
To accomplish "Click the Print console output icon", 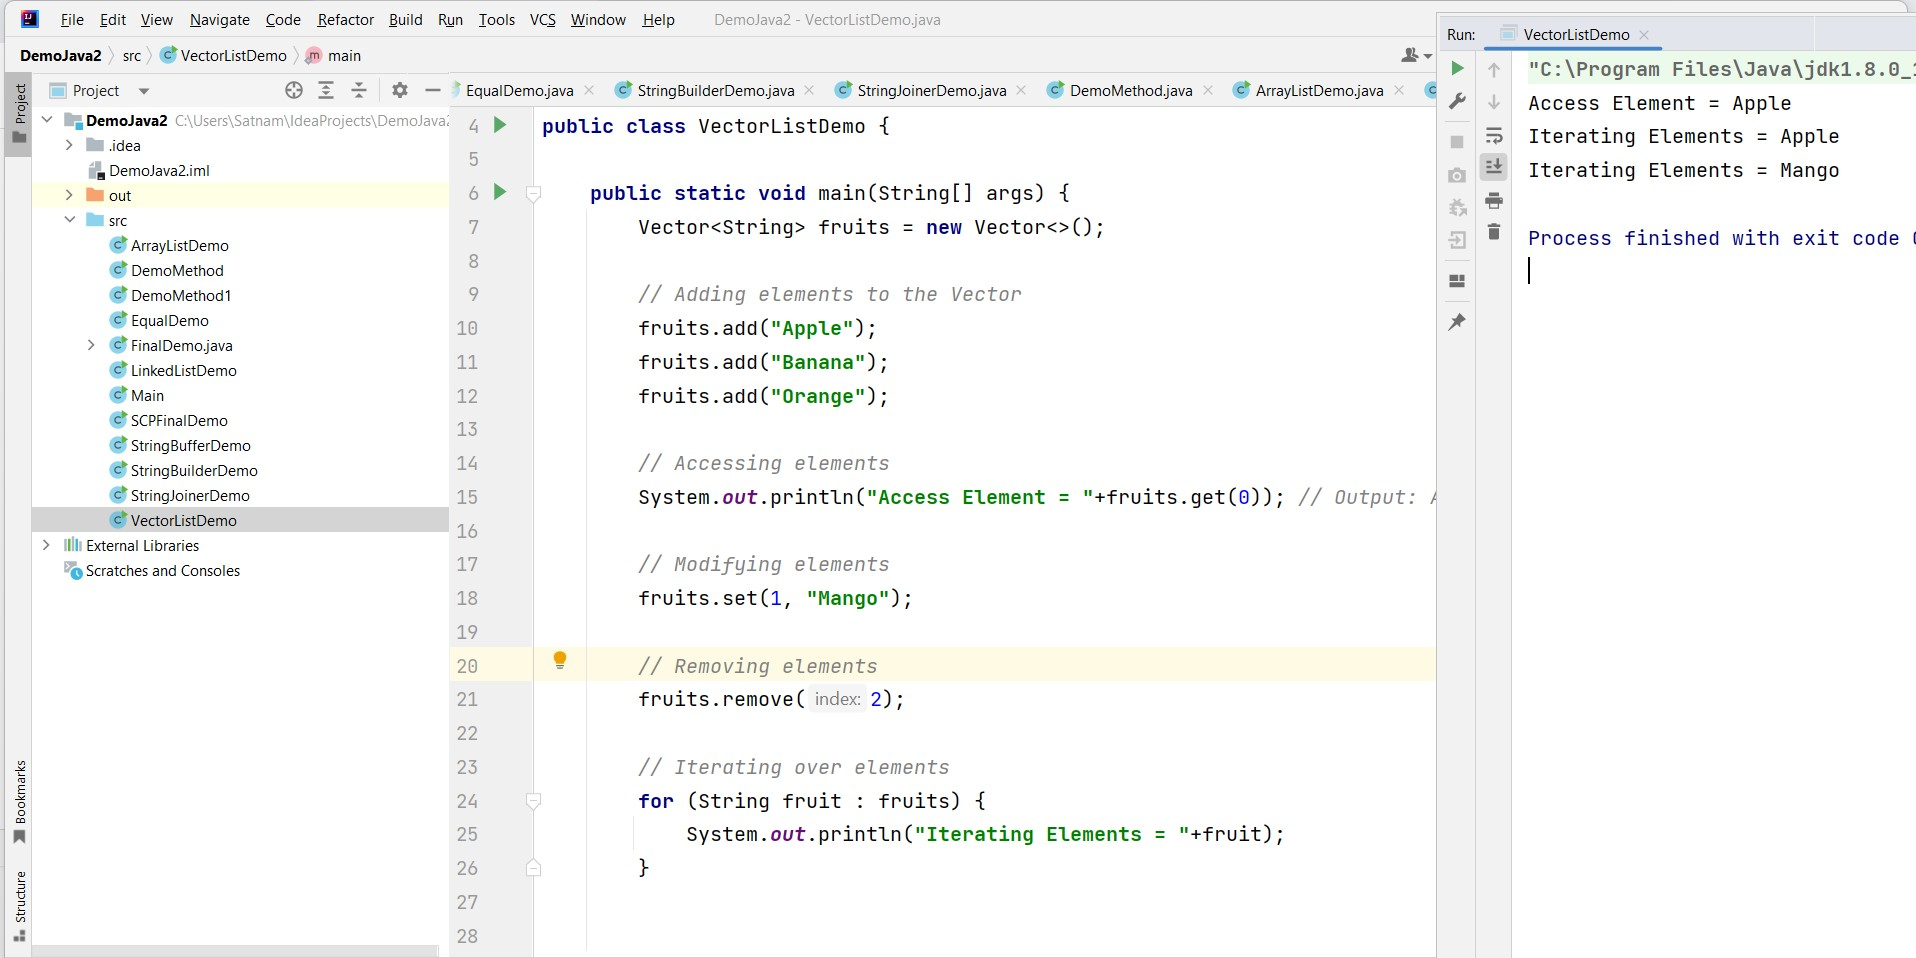I will tap(1494, 201).
